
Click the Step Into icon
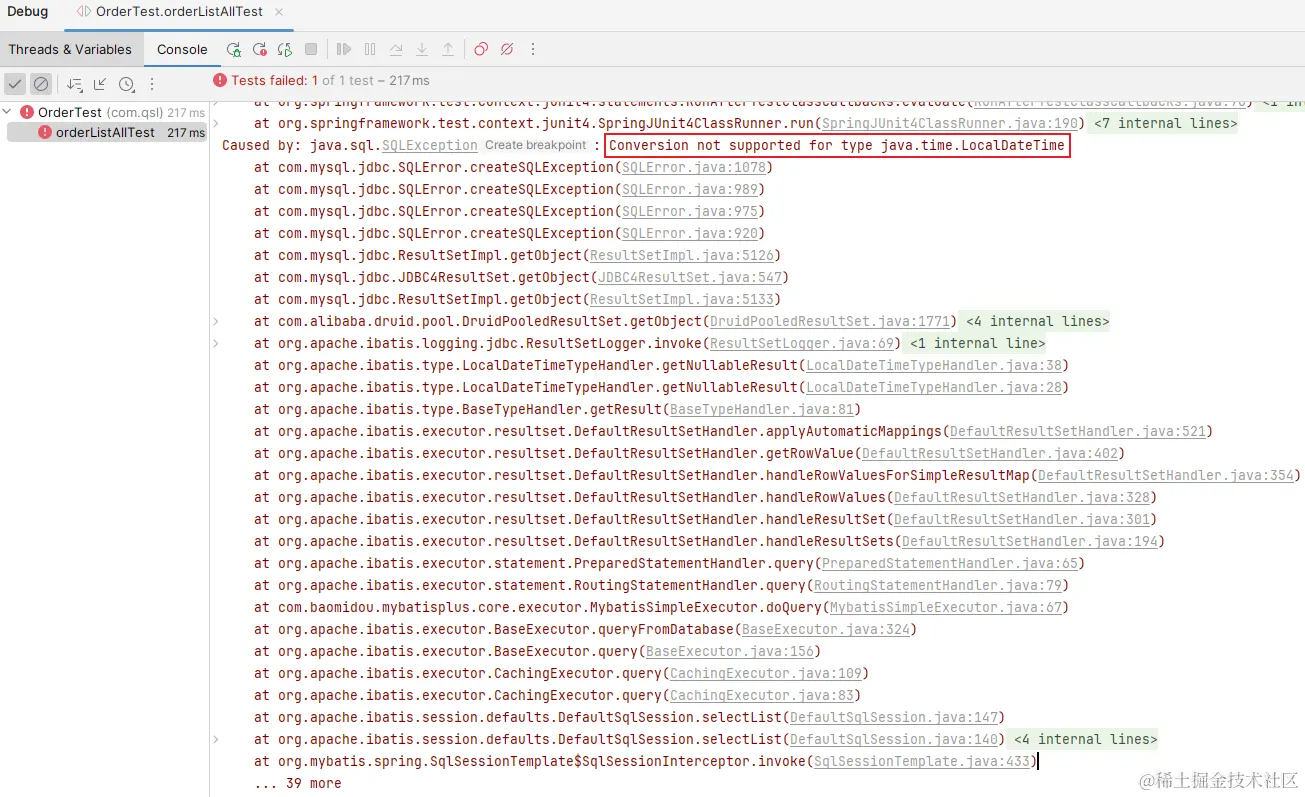pyautogui.click(x=422, y=49)
